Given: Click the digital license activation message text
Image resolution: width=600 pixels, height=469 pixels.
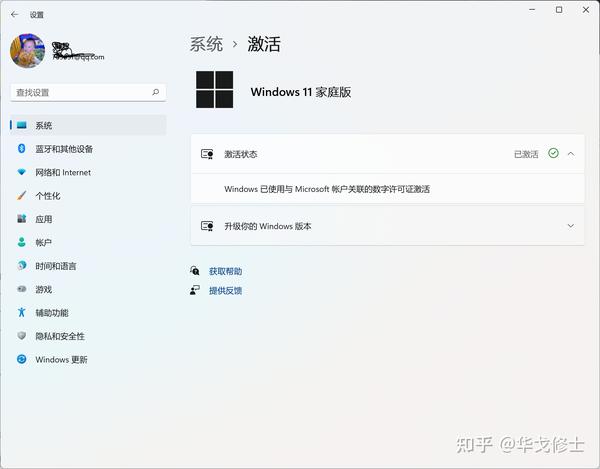Looking at the screenshot, I should (327, 189).
